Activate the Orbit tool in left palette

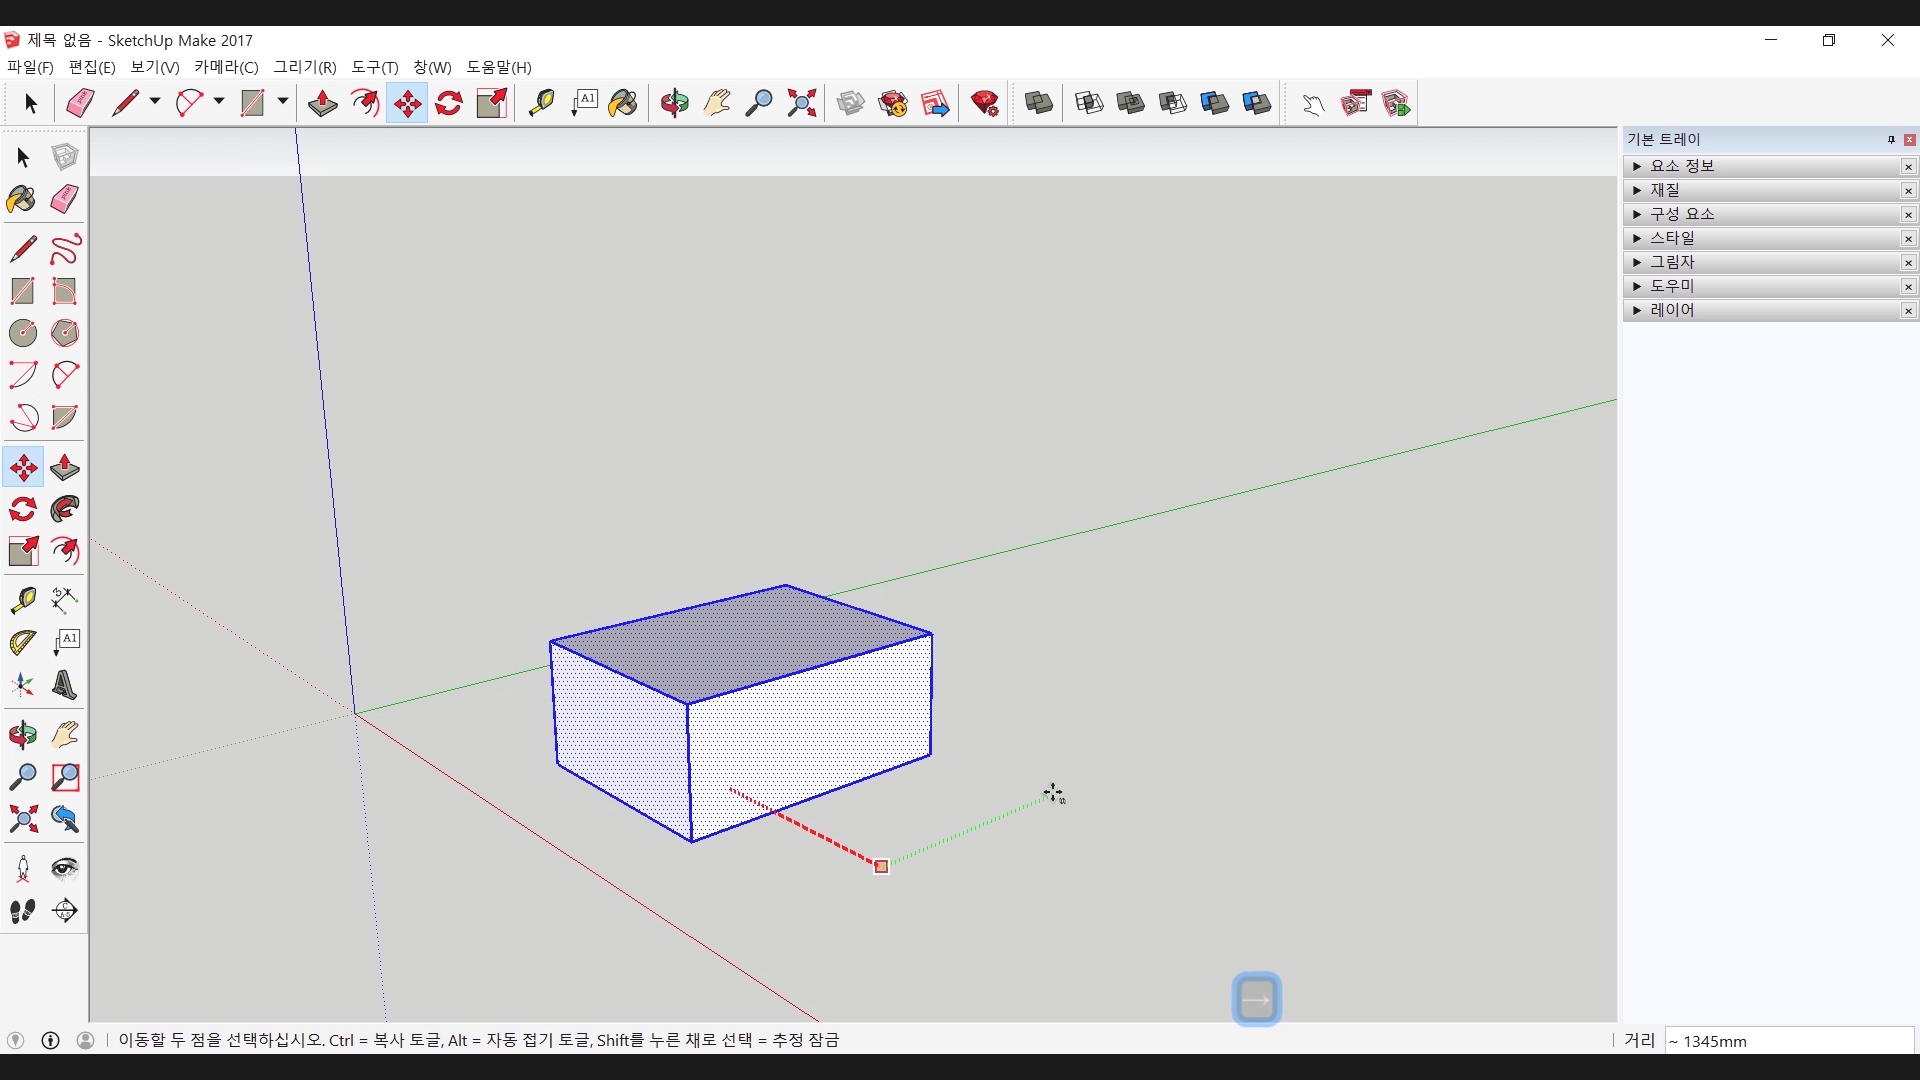[x=23, y=735]
